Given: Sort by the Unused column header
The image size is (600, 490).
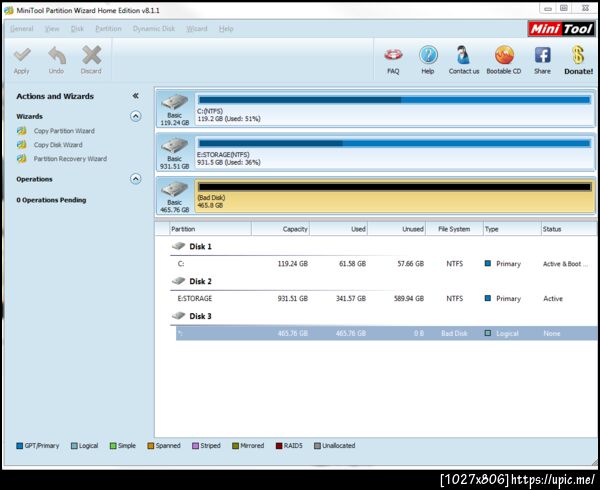Looking at the screenshot, I should (397, 229).
